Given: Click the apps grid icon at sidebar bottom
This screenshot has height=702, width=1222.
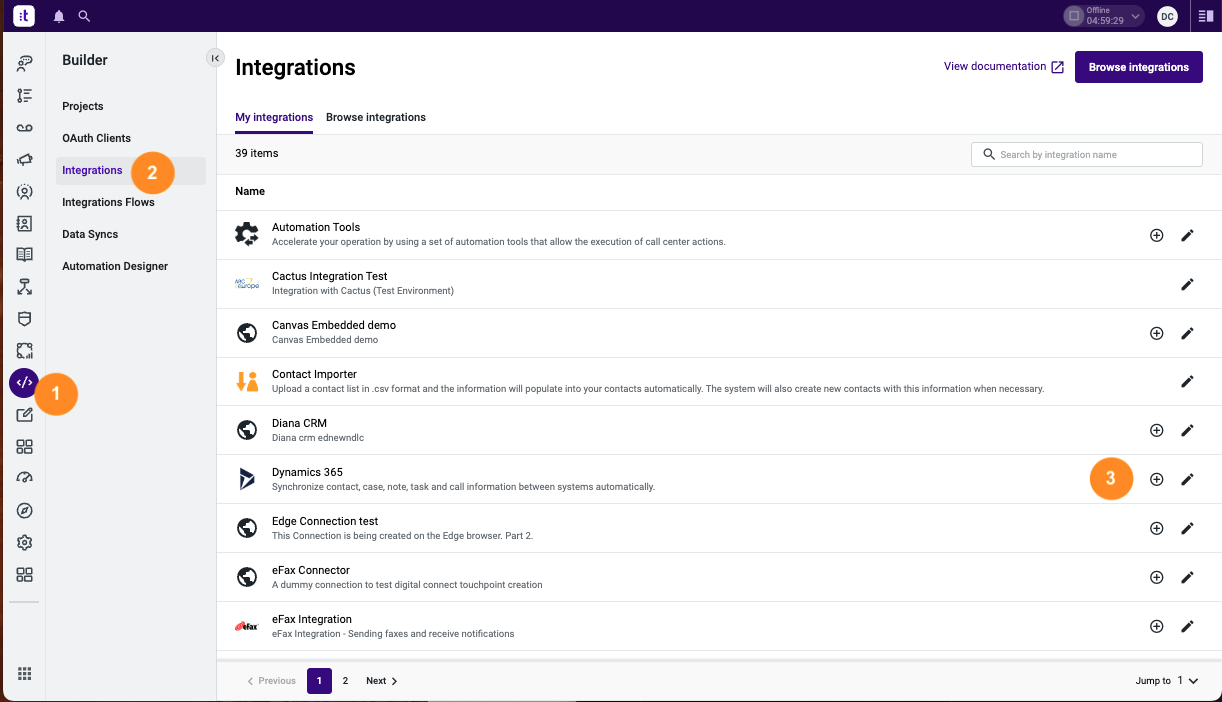Looking at the screenshot, I should [25, 672].
